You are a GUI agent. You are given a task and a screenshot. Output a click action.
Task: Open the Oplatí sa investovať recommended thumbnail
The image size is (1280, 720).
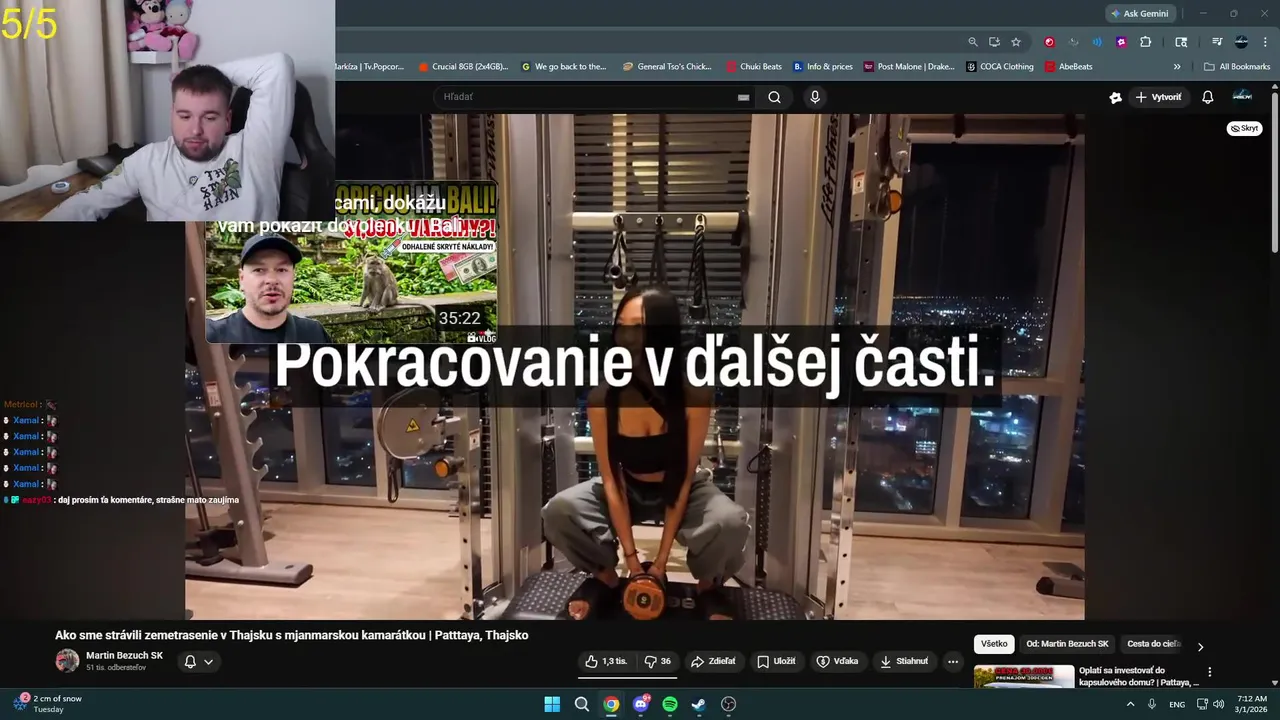1024,677
